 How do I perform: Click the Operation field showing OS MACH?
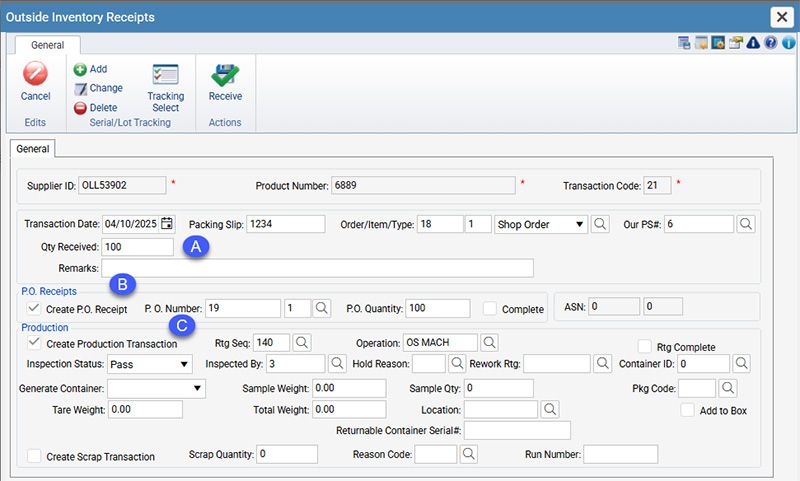[440, 343]
